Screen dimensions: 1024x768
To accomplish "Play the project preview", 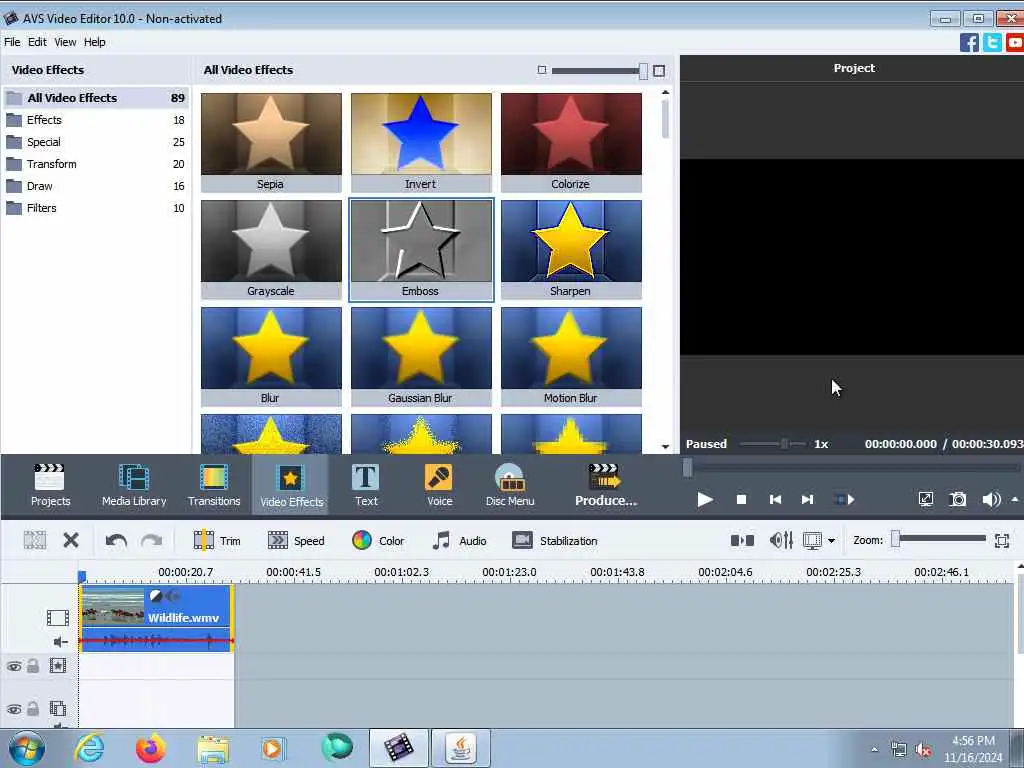I will click(705, 500).
